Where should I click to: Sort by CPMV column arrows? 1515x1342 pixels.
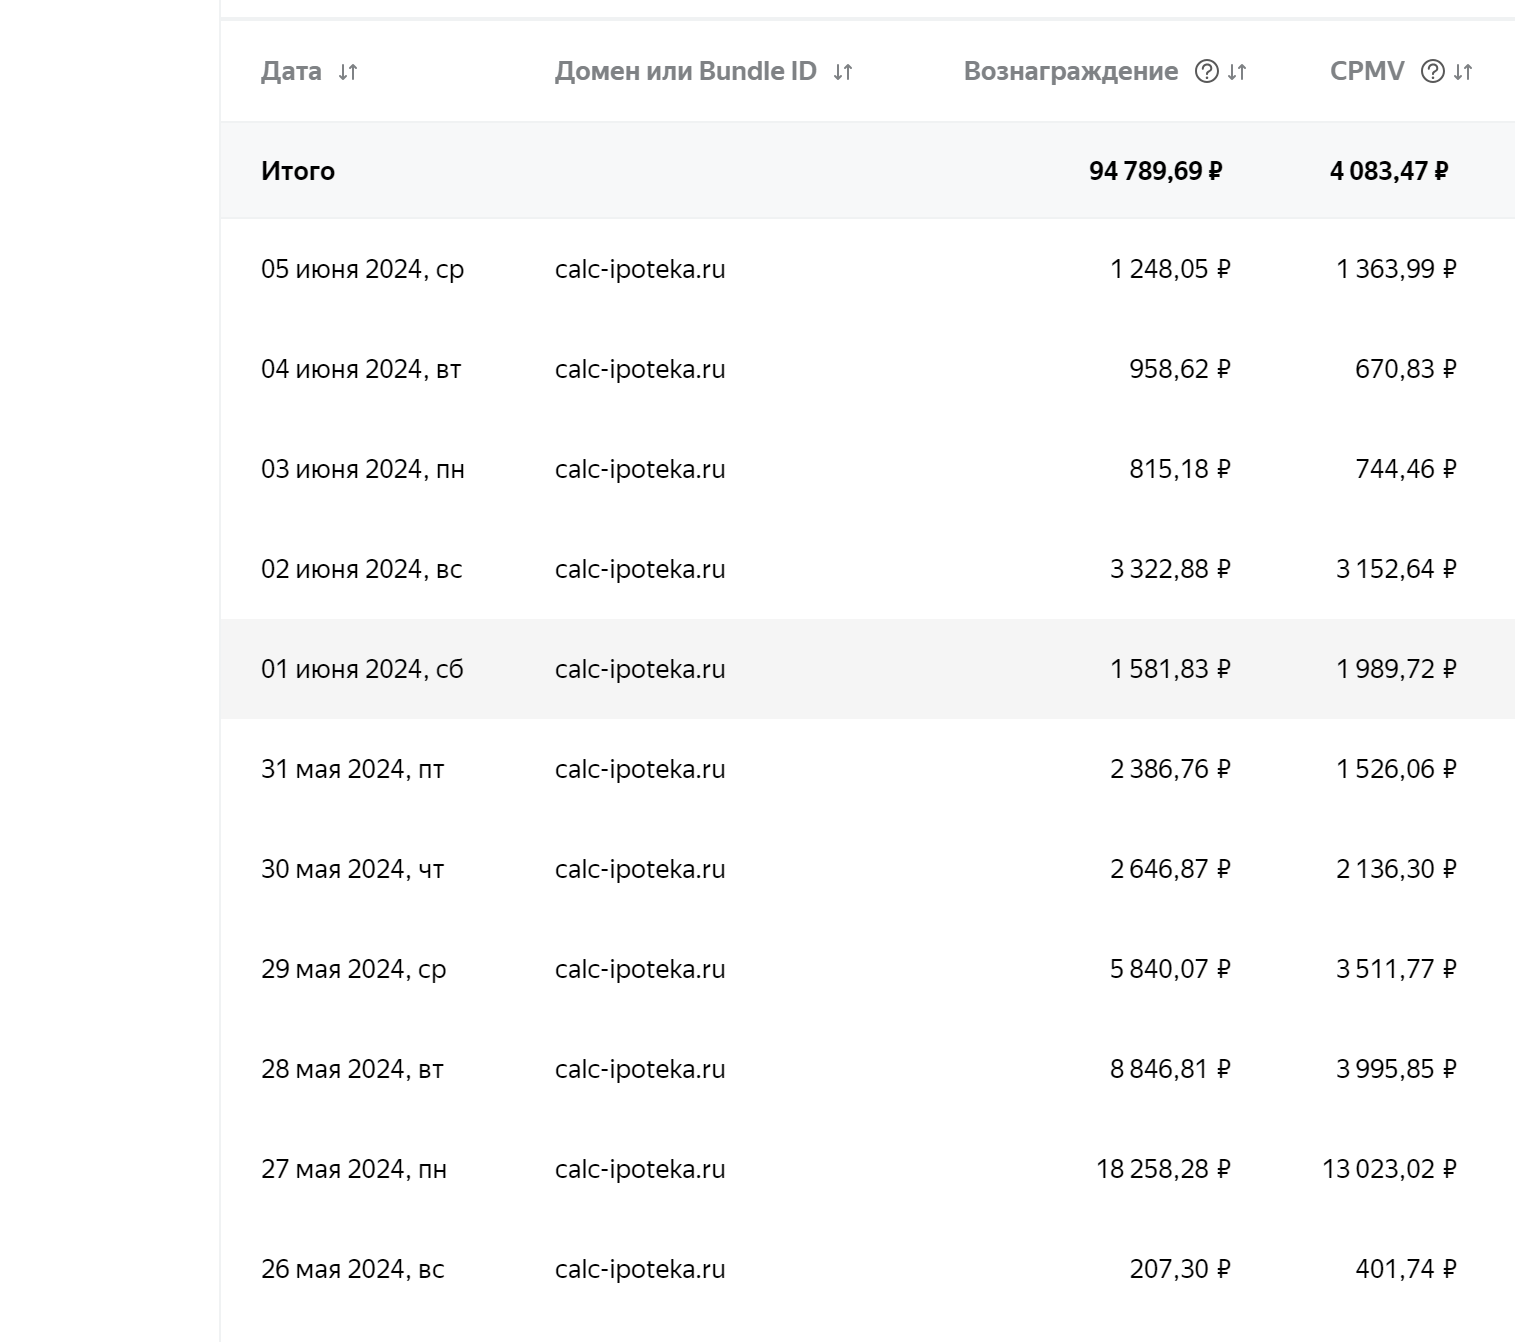pyautogui.click(x=1463, y=72)
